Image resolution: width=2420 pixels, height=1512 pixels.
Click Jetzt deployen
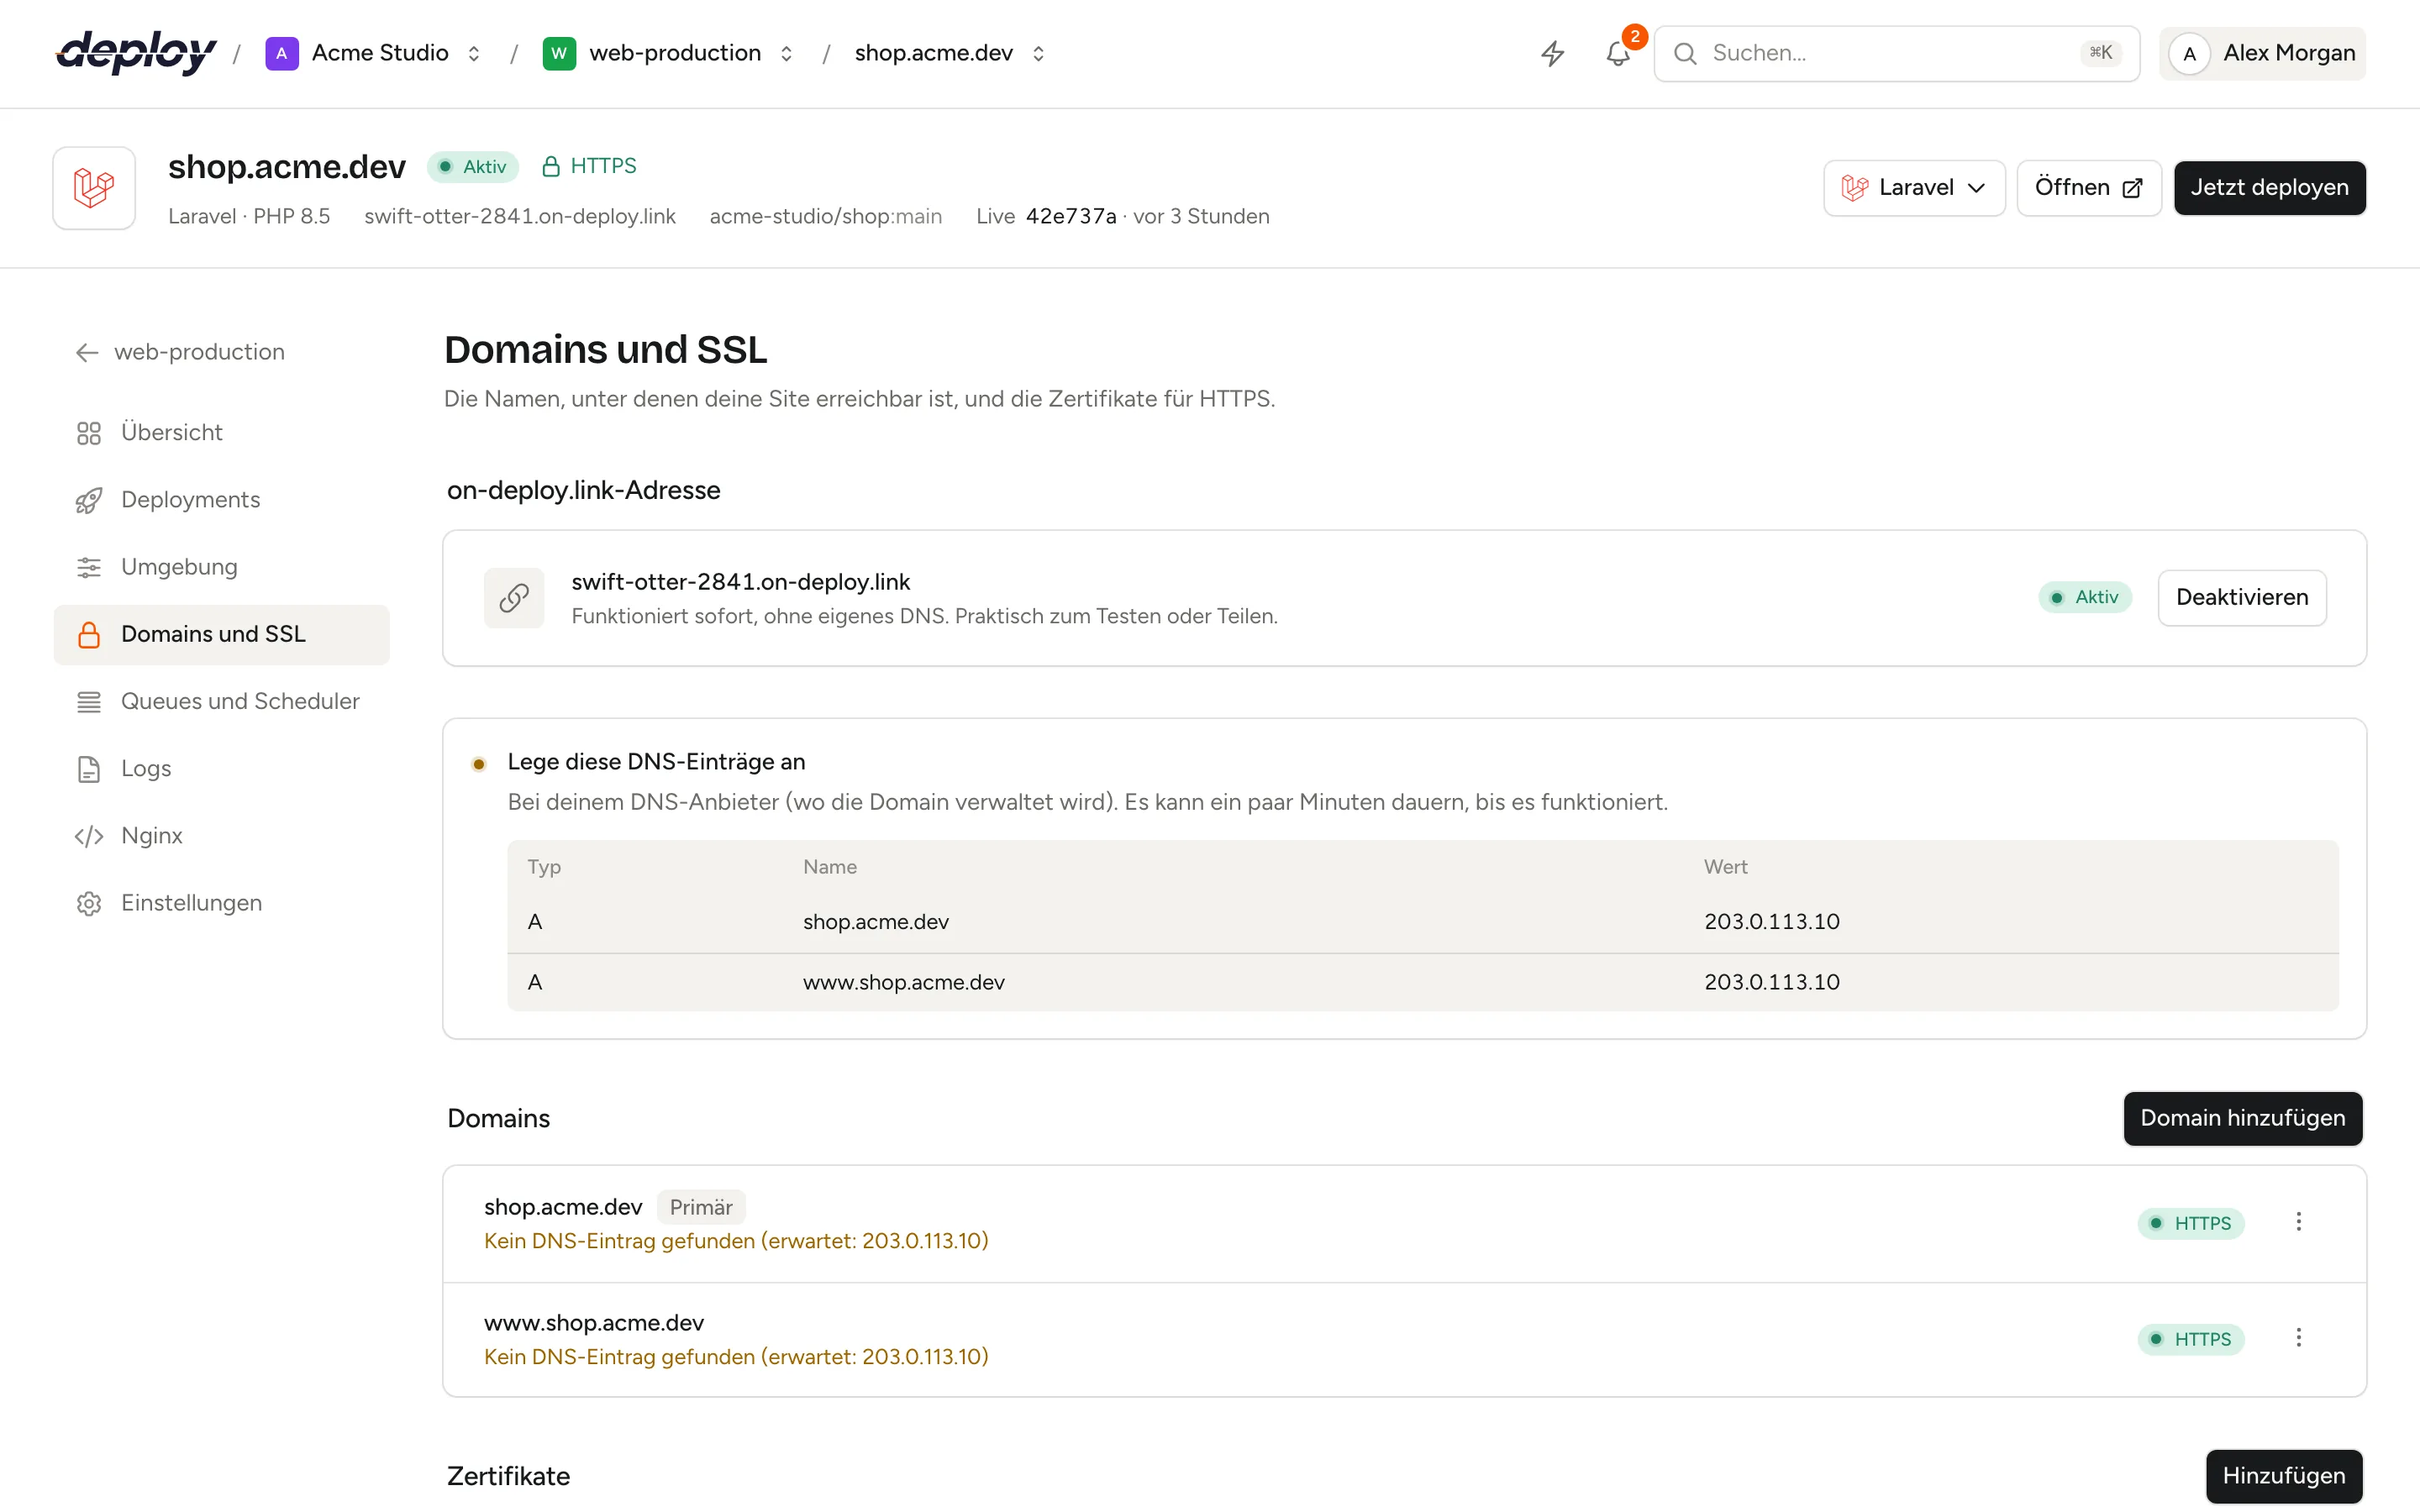pos(2269,188)
